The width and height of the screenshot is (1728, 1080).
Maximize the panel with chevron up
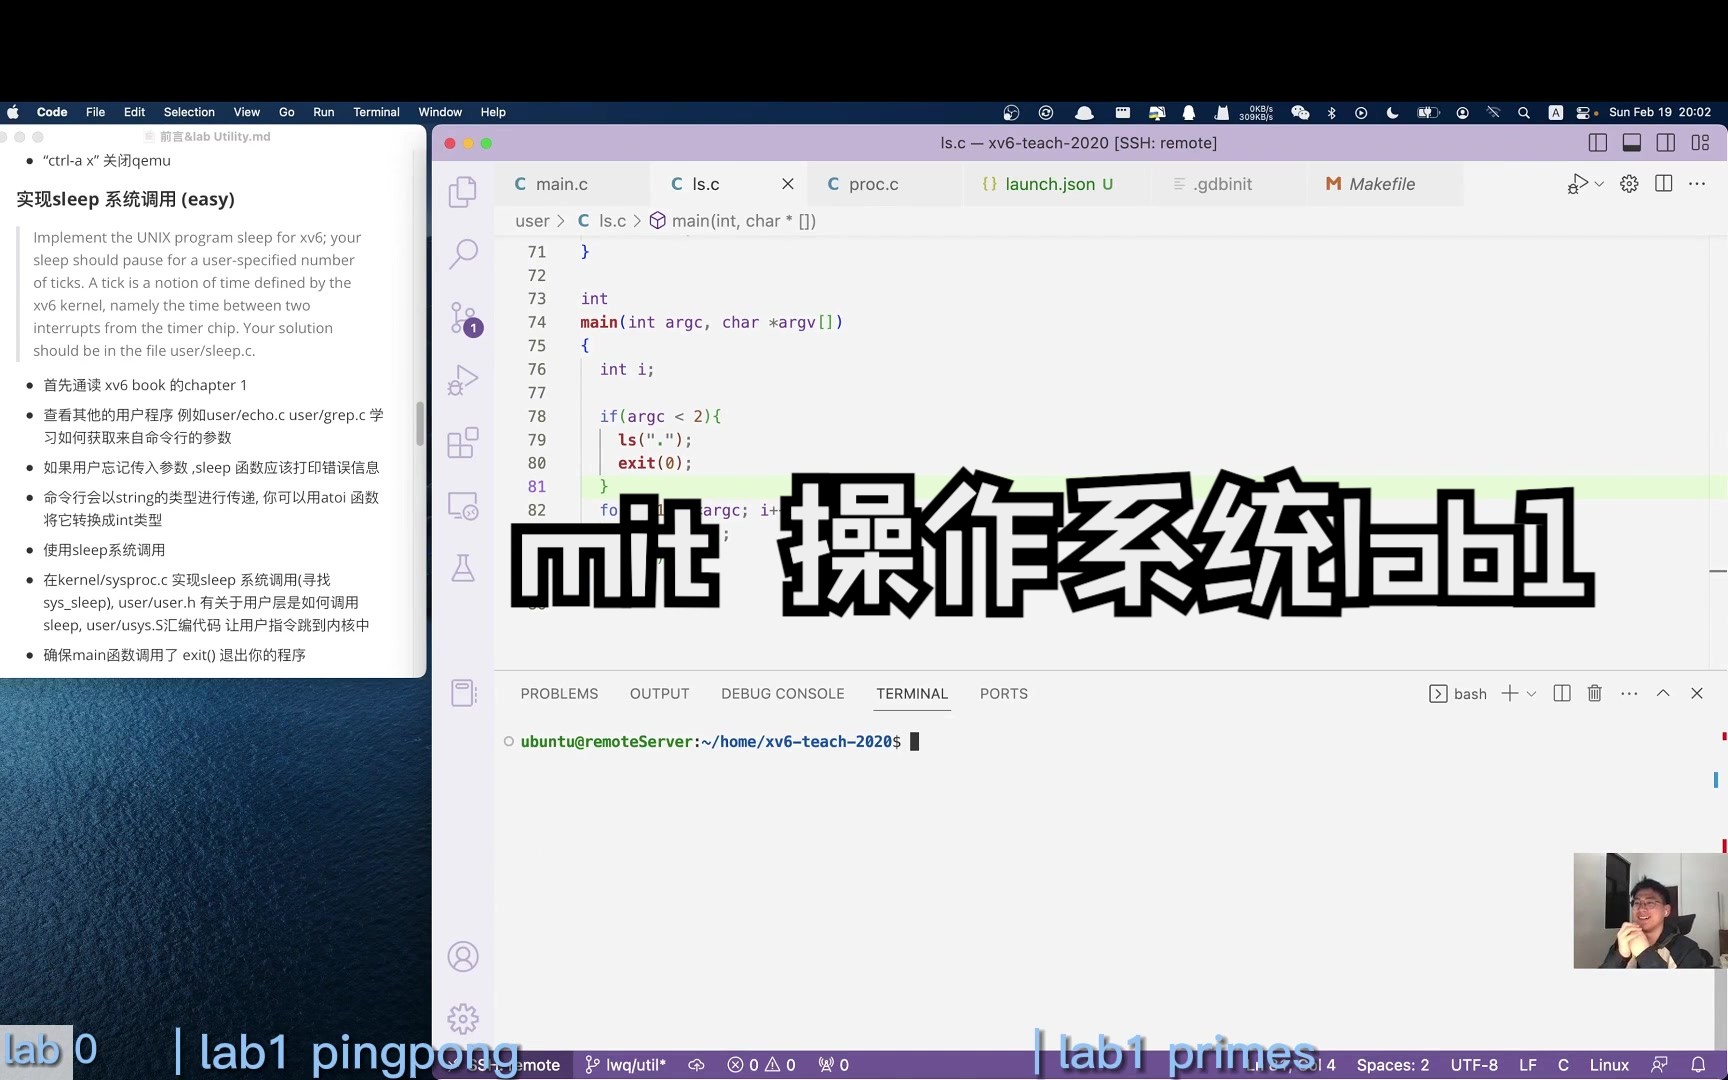1663,694
